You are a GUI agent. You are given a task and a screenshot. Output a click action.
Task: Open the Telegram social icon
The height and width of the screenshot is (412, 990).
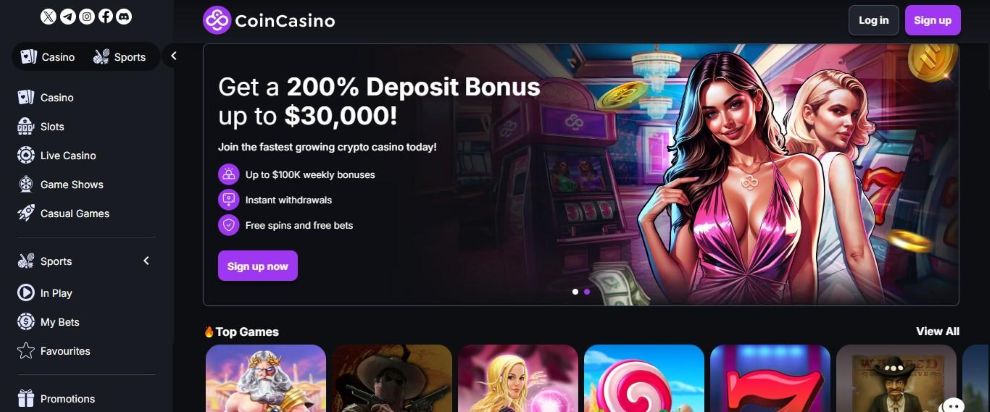coord(68,16)
